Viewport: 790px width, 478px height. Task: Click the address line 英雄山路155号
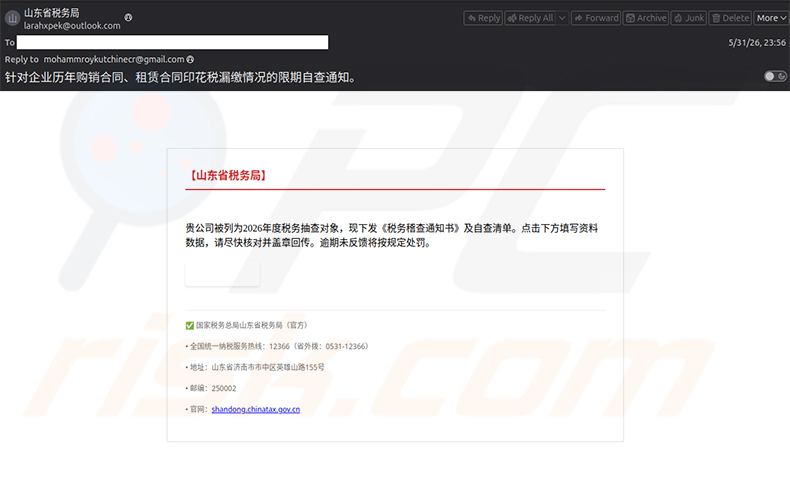click(255, 367)
